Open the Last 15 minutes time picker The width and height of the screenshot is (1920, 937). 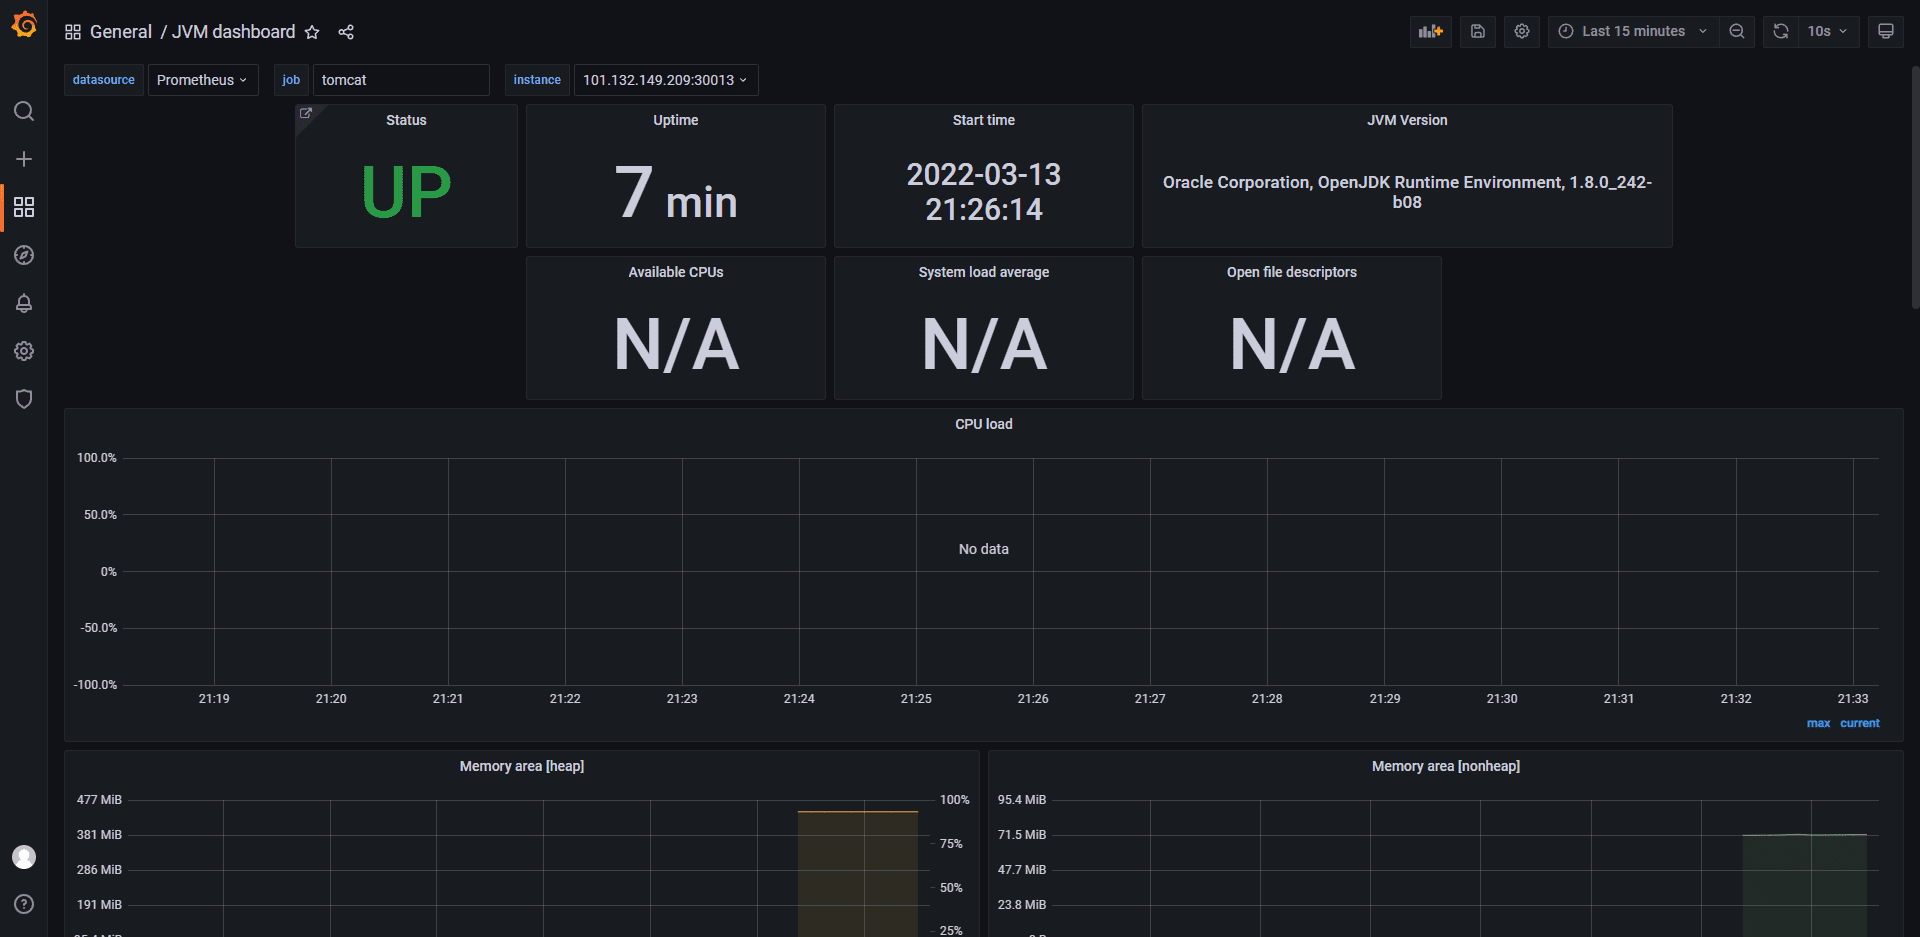tap(1633, 31)
